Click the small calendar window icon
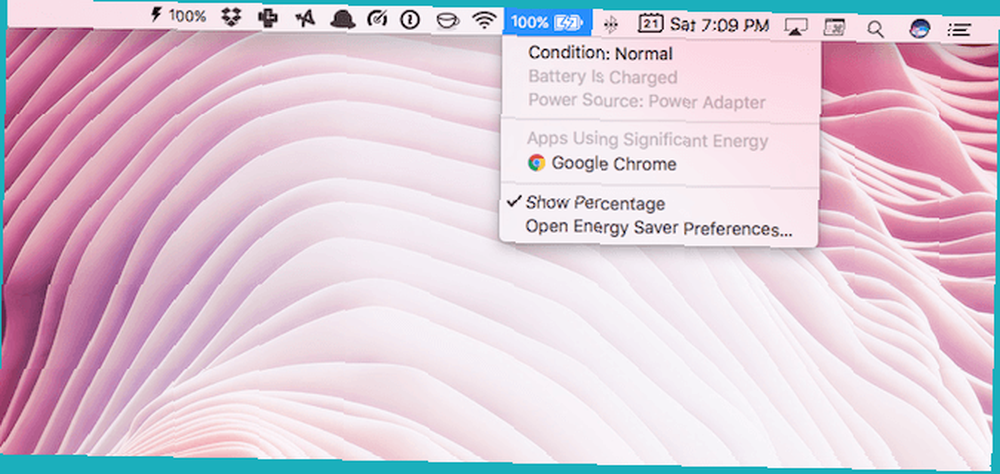 click(834, 27)
